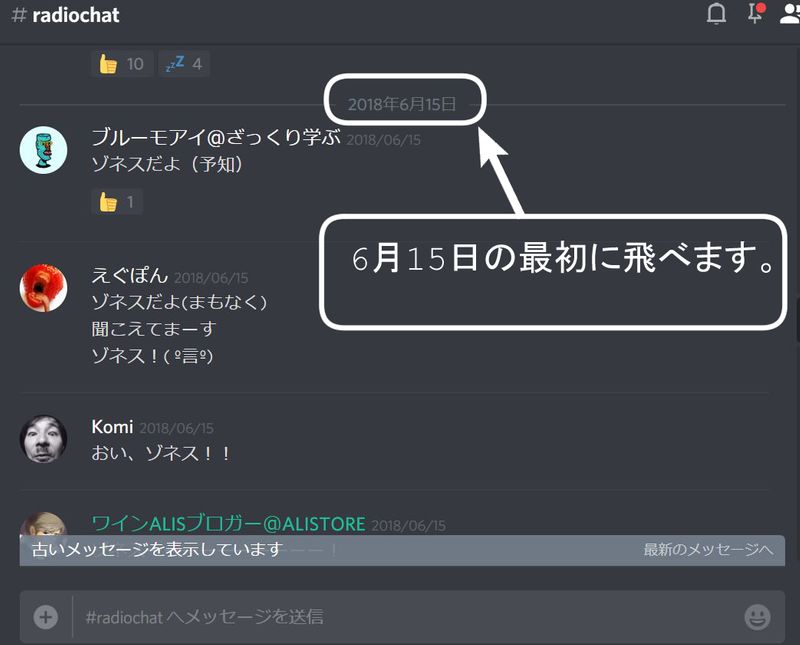This screenshot has height=645, width=800.
Task: Click username ワインALISブロガー@ALISTORE
Action: click(228, 523)
